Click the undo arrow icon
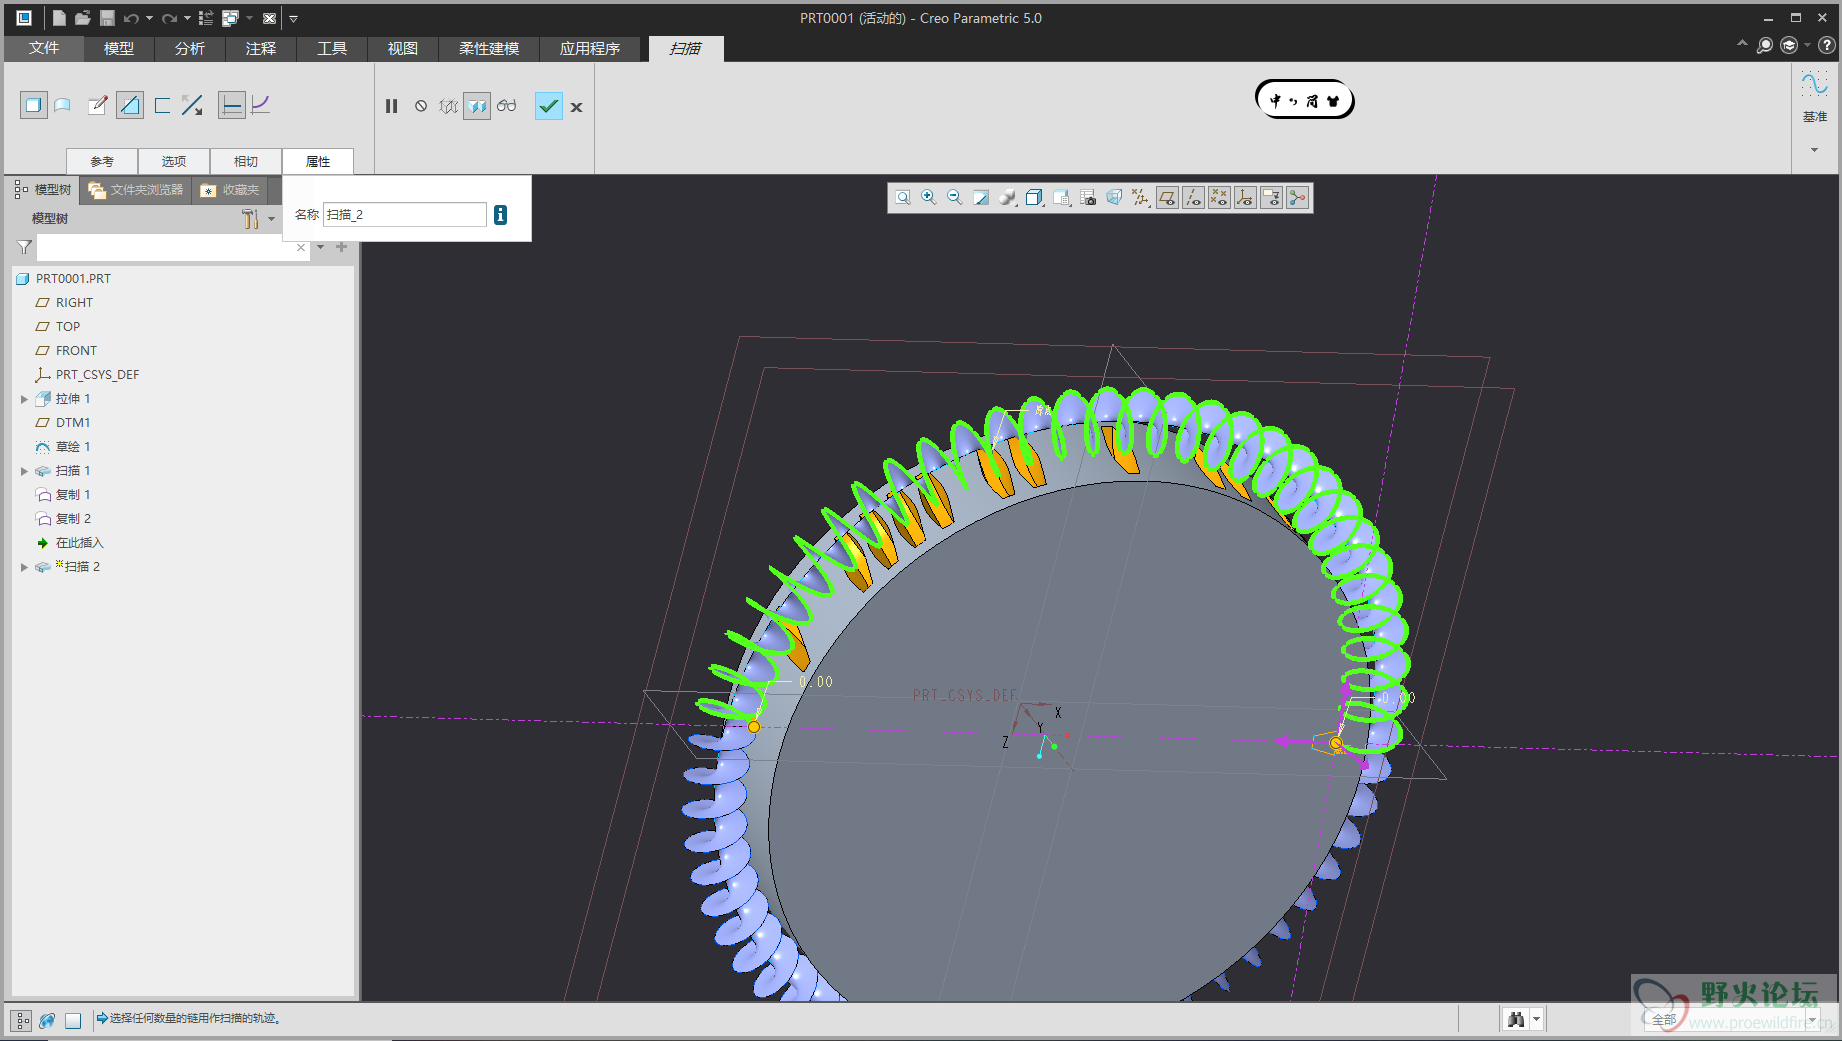The width and height of the screenshot is (1842, 1041). click(131, 18)
